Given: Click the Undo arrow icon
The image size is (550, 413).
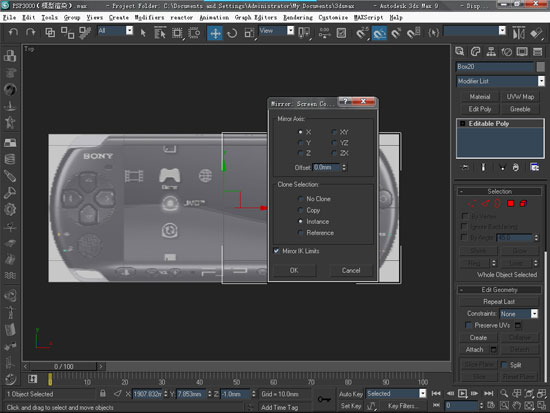Looking at the screenshot, I should pyautogui.click(x=13, y=33).
